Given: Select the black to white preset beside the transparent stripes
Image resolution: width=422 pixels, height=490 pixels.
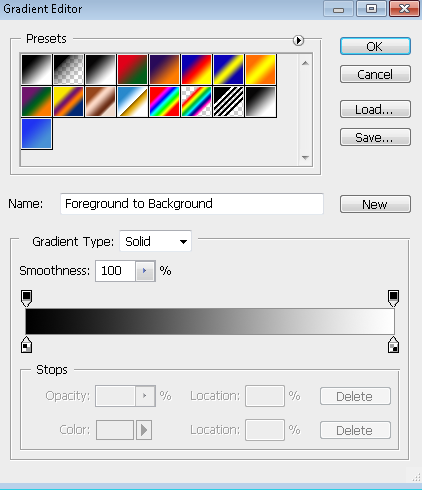Looking at the screenshot, I should point(260,101).
